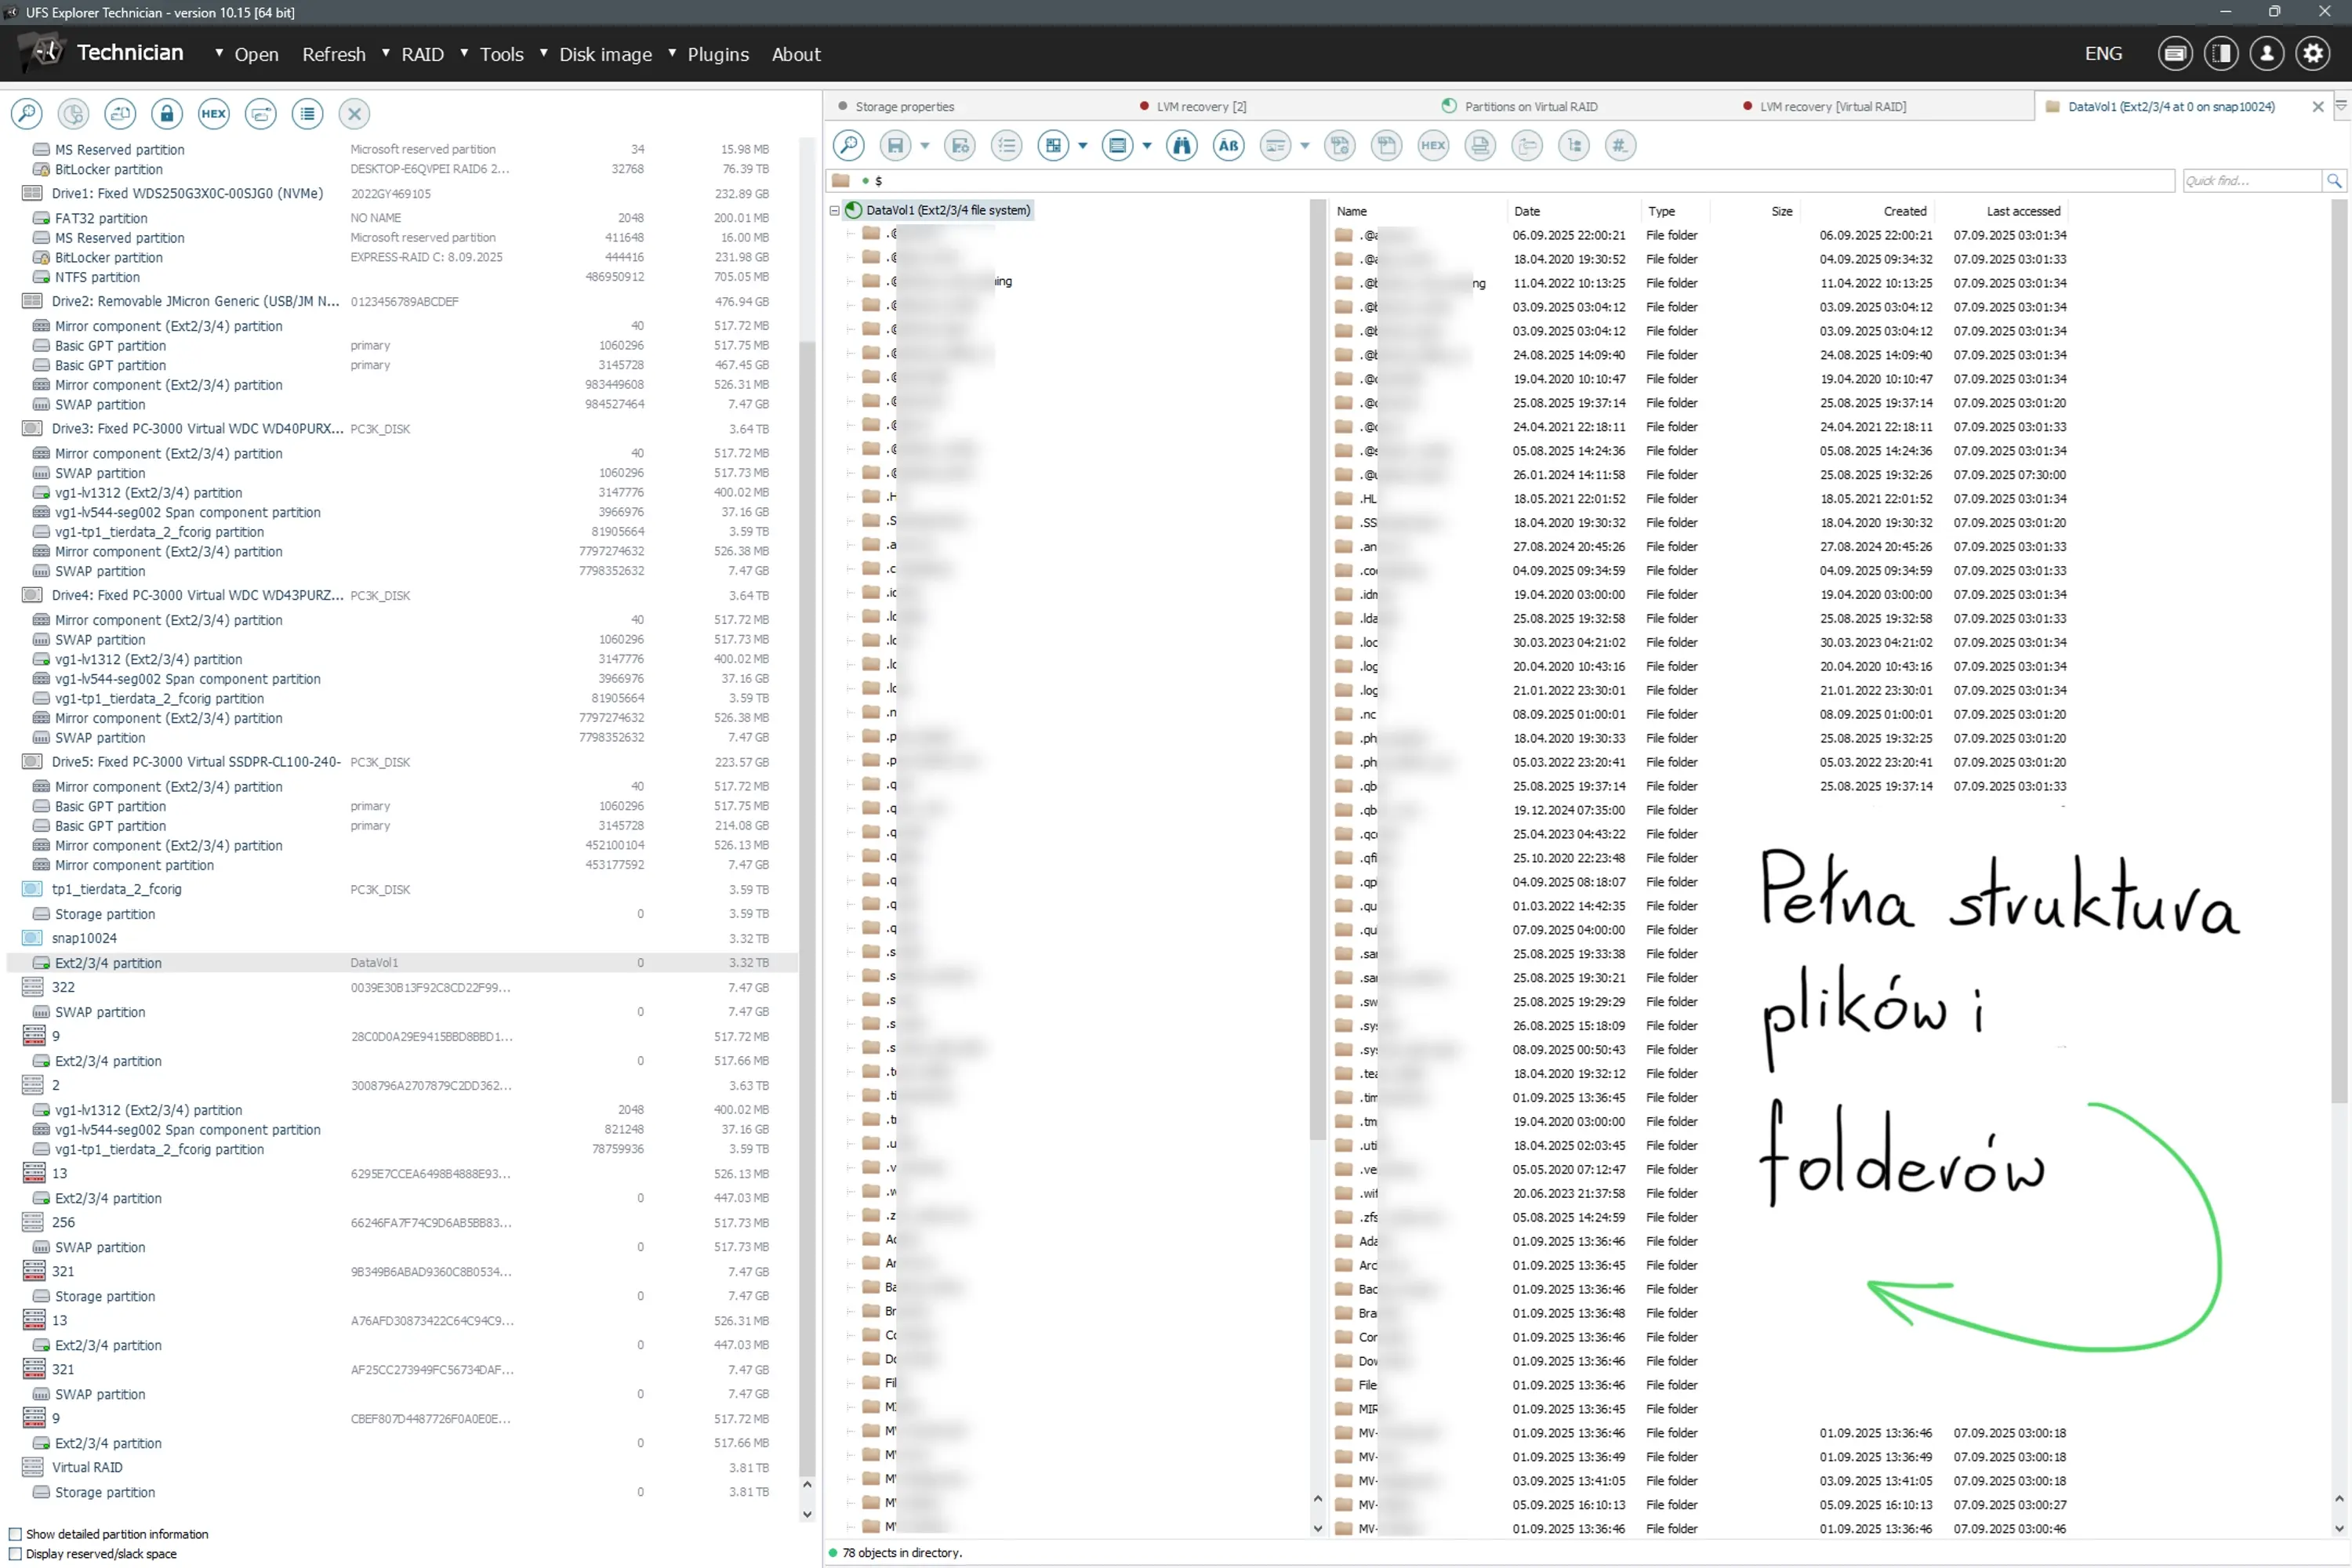
Task: Open dropdown arrow next to list panel icon
Action: pos(1147,146)
